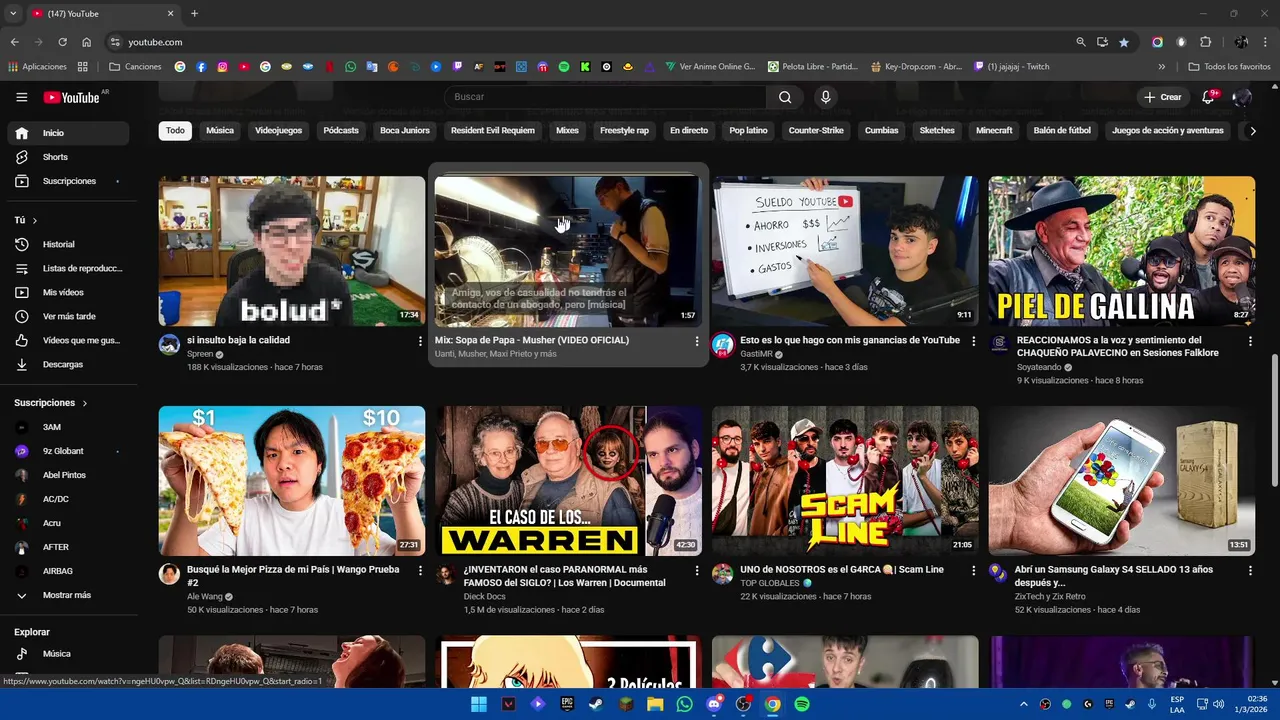Open the notifications bell

click(1208, 97)
